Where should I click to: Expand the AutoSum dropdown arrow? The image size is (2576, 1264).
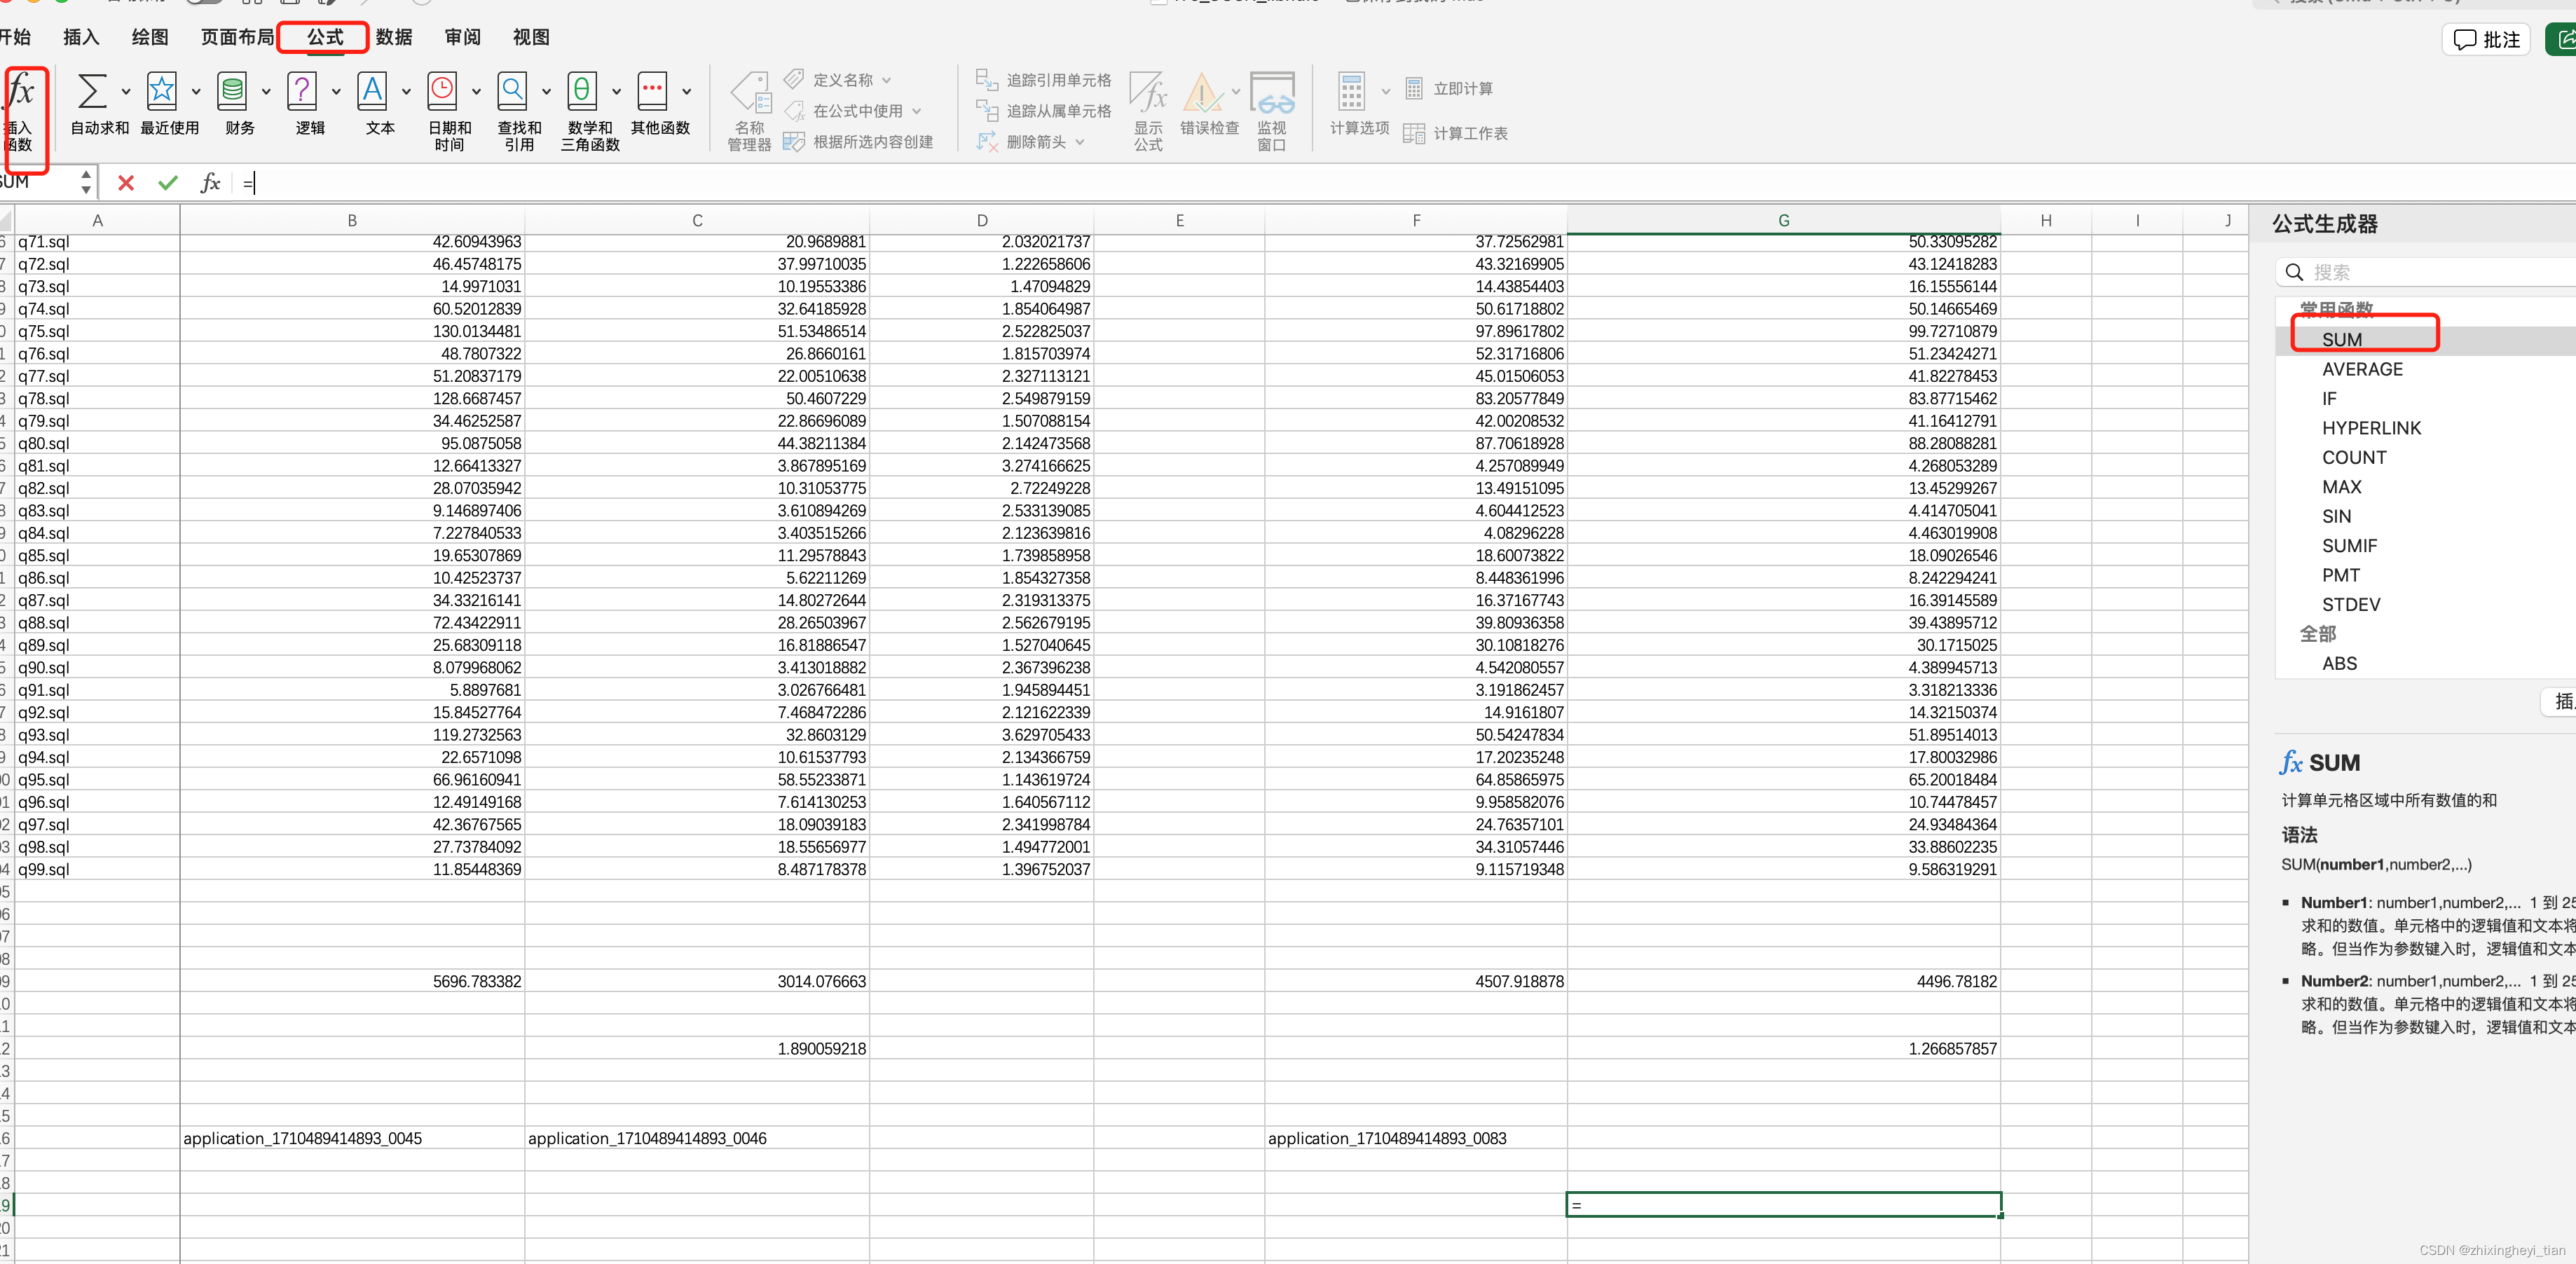[126, 92]
